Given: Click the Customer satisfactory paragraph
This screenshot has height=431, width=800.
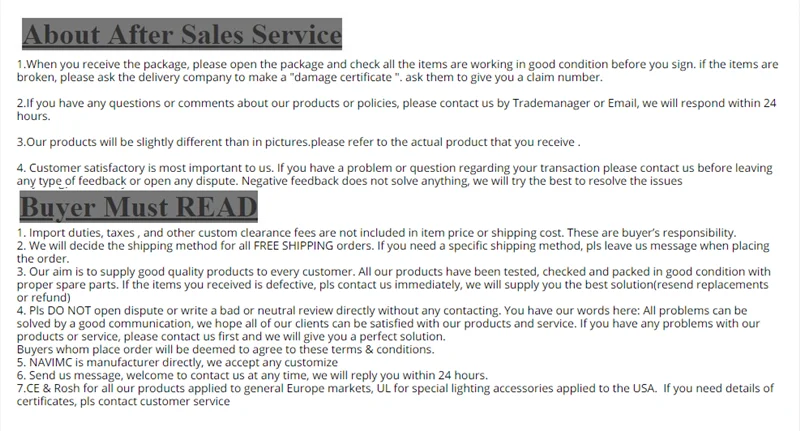Looking at the screenshot, I should (x=394, y=174).
